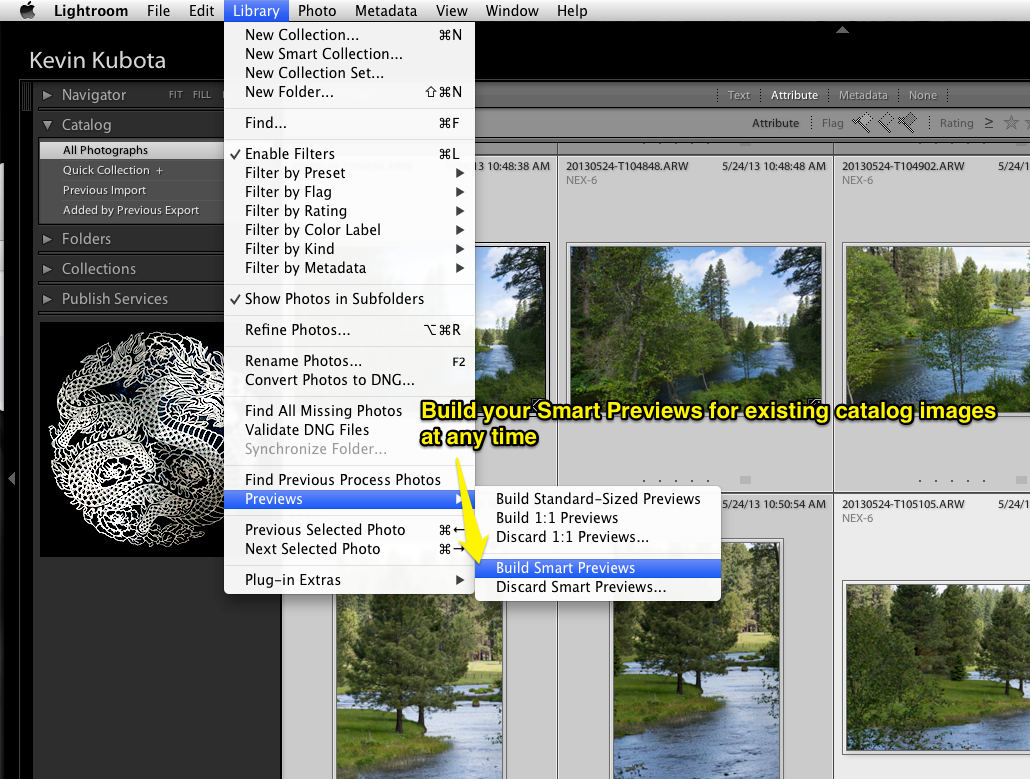Open the Metadata menu in menu bar
Screen dimensions: 1030x779
(386, 11)
